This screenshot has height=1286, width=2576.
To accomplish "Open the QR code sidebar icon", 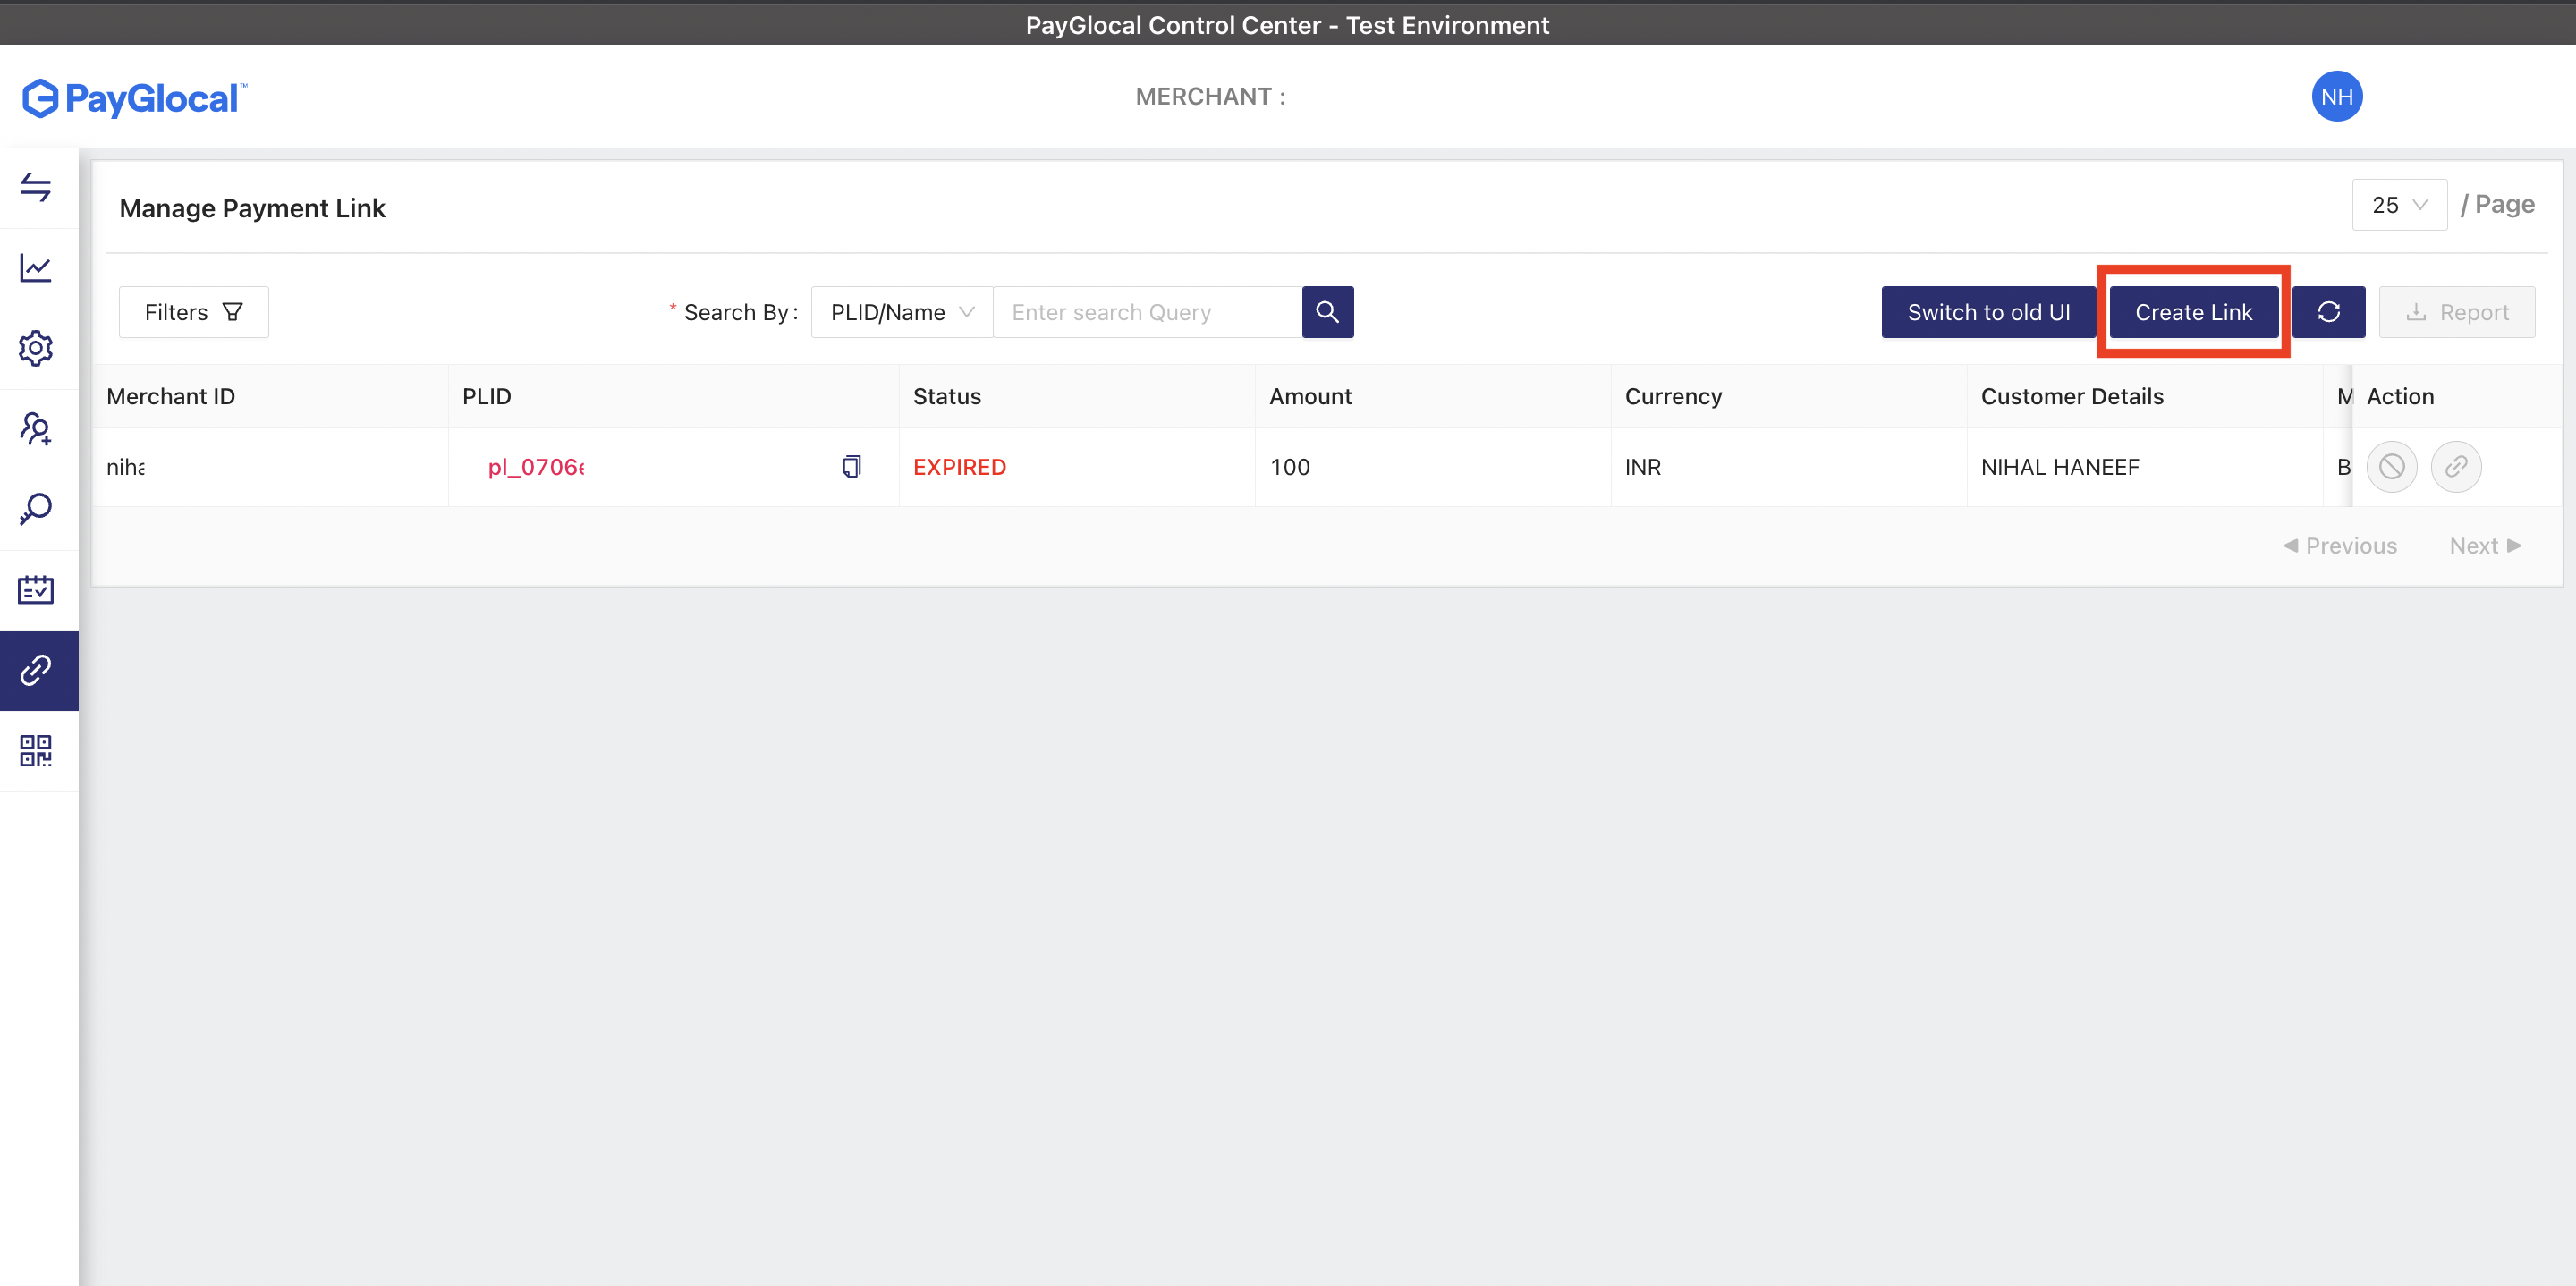I will (36, 750).
